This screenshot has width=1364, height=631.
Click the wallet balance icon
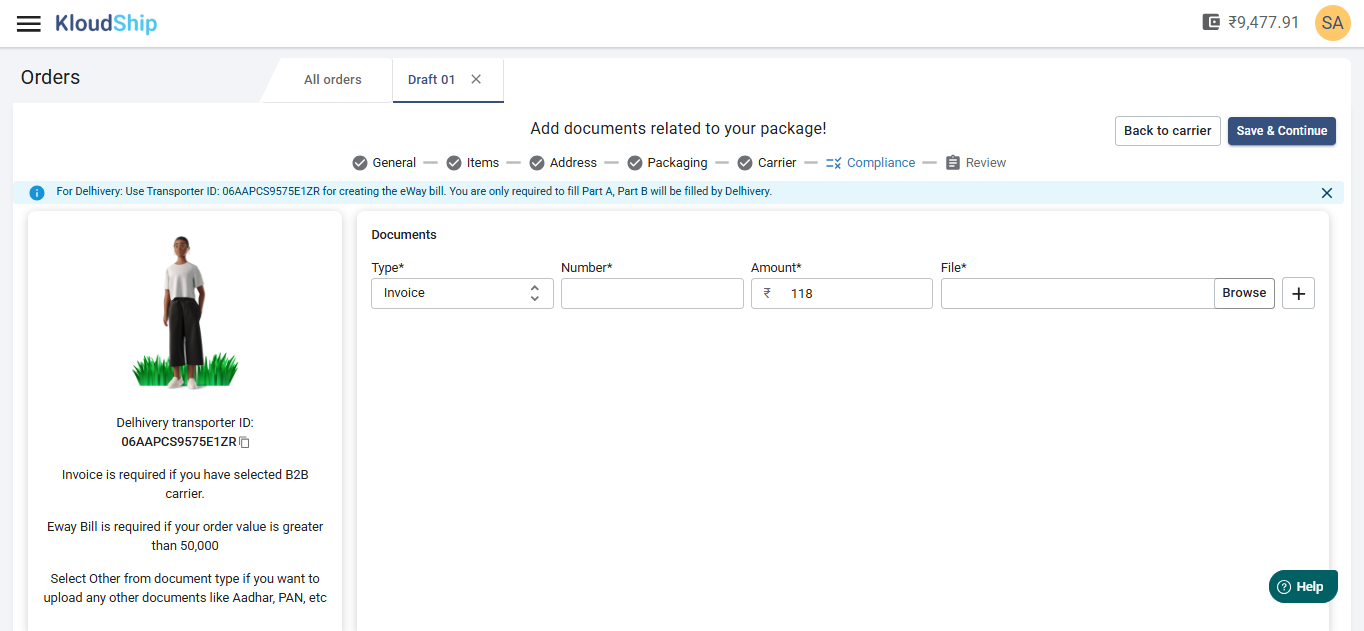[1211, 22]
